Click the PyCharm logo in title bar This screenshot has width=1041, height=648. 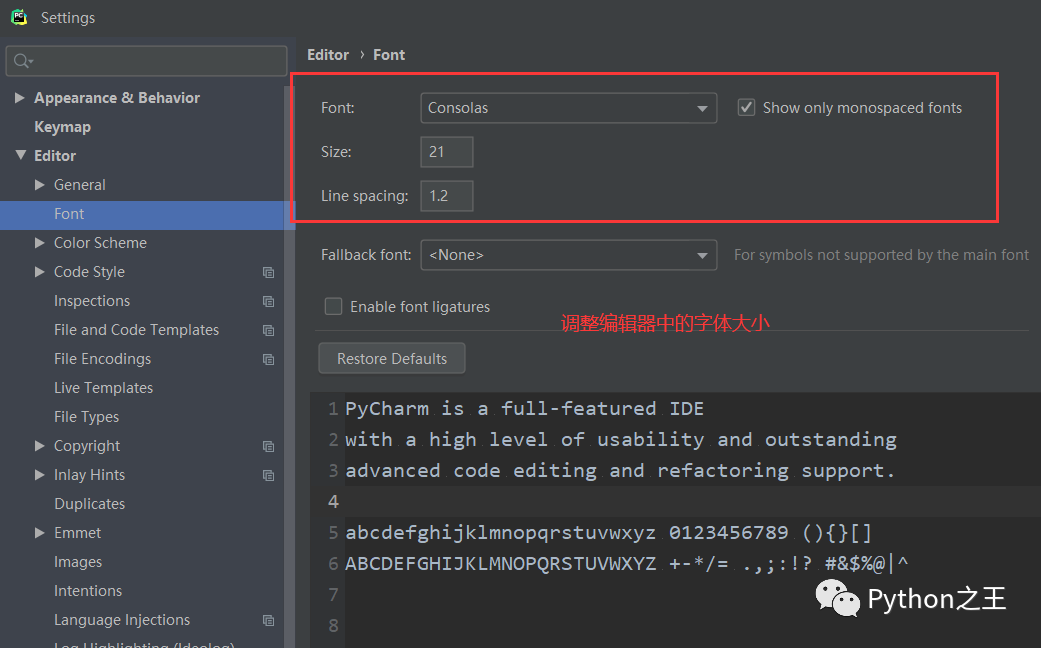[x=19, y=17]
